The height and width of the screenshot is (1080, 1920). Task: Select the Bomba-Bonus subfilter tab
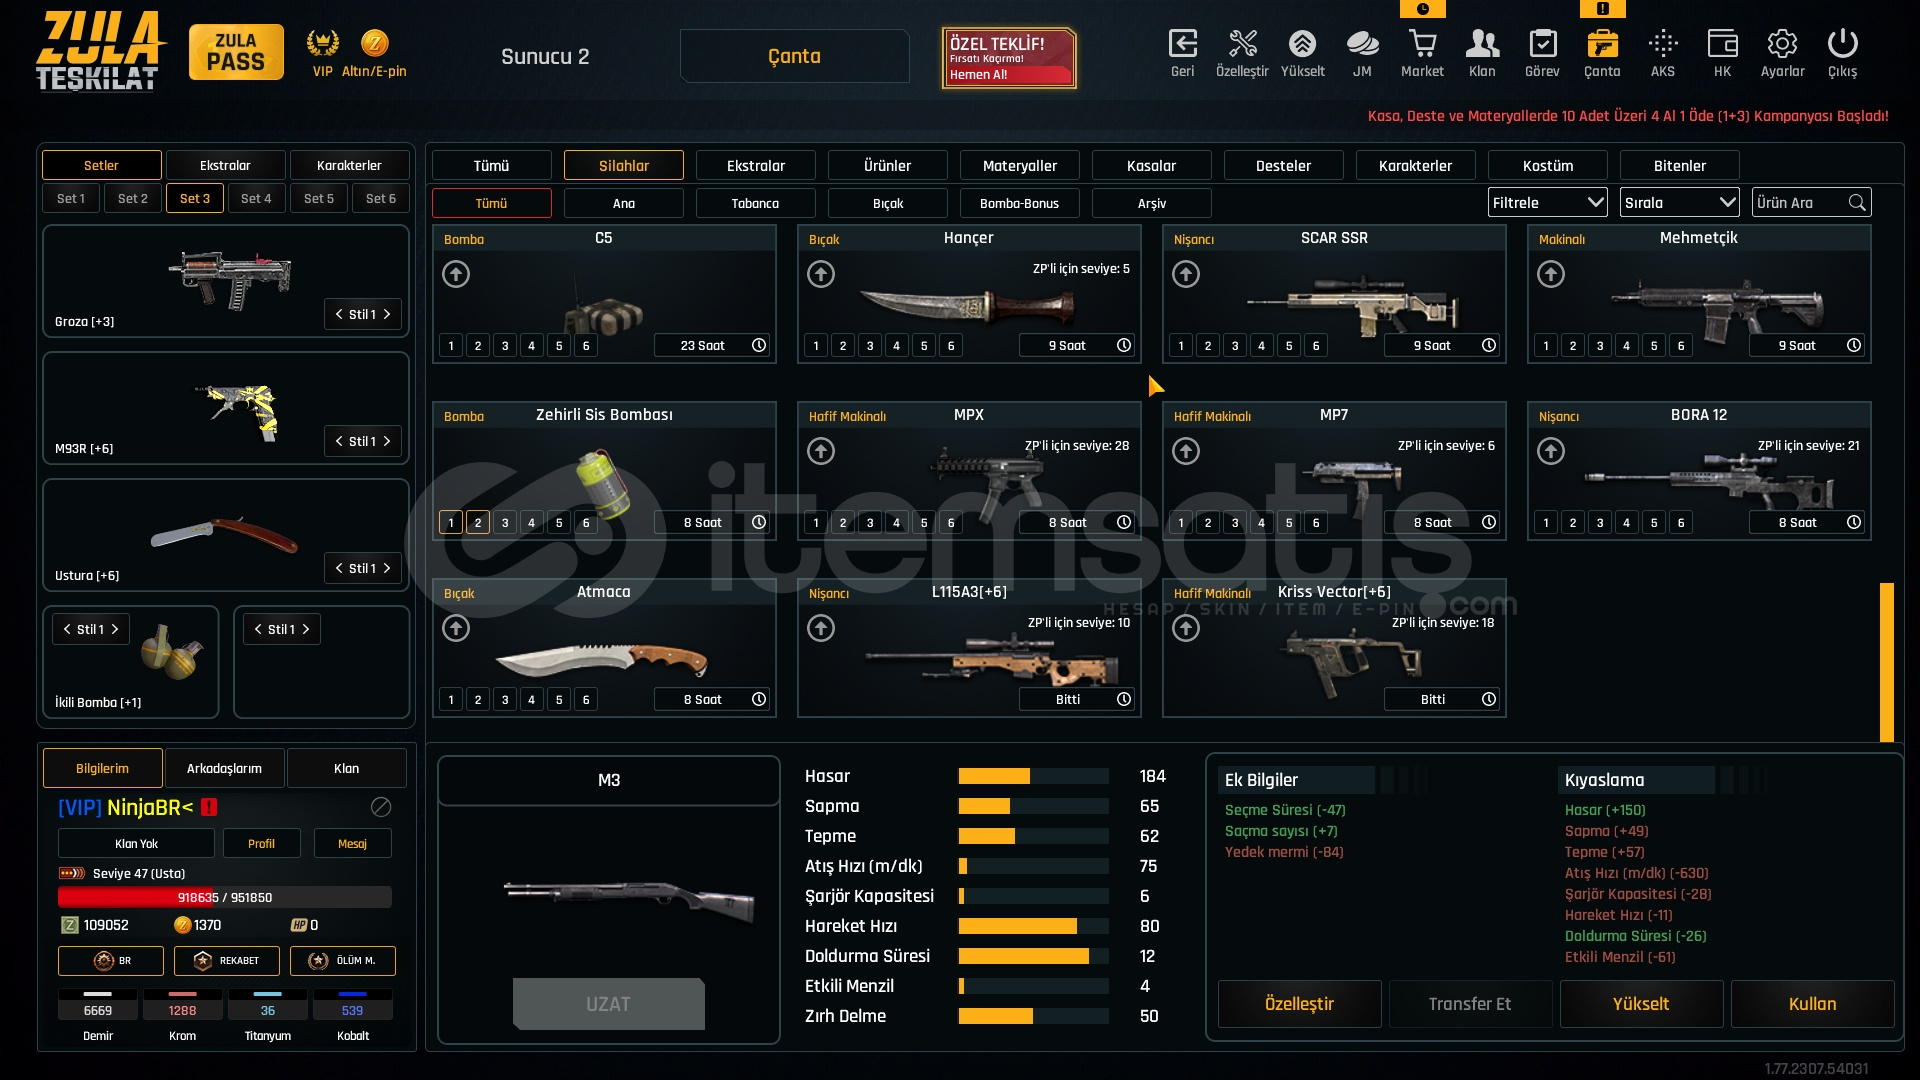1019,203
